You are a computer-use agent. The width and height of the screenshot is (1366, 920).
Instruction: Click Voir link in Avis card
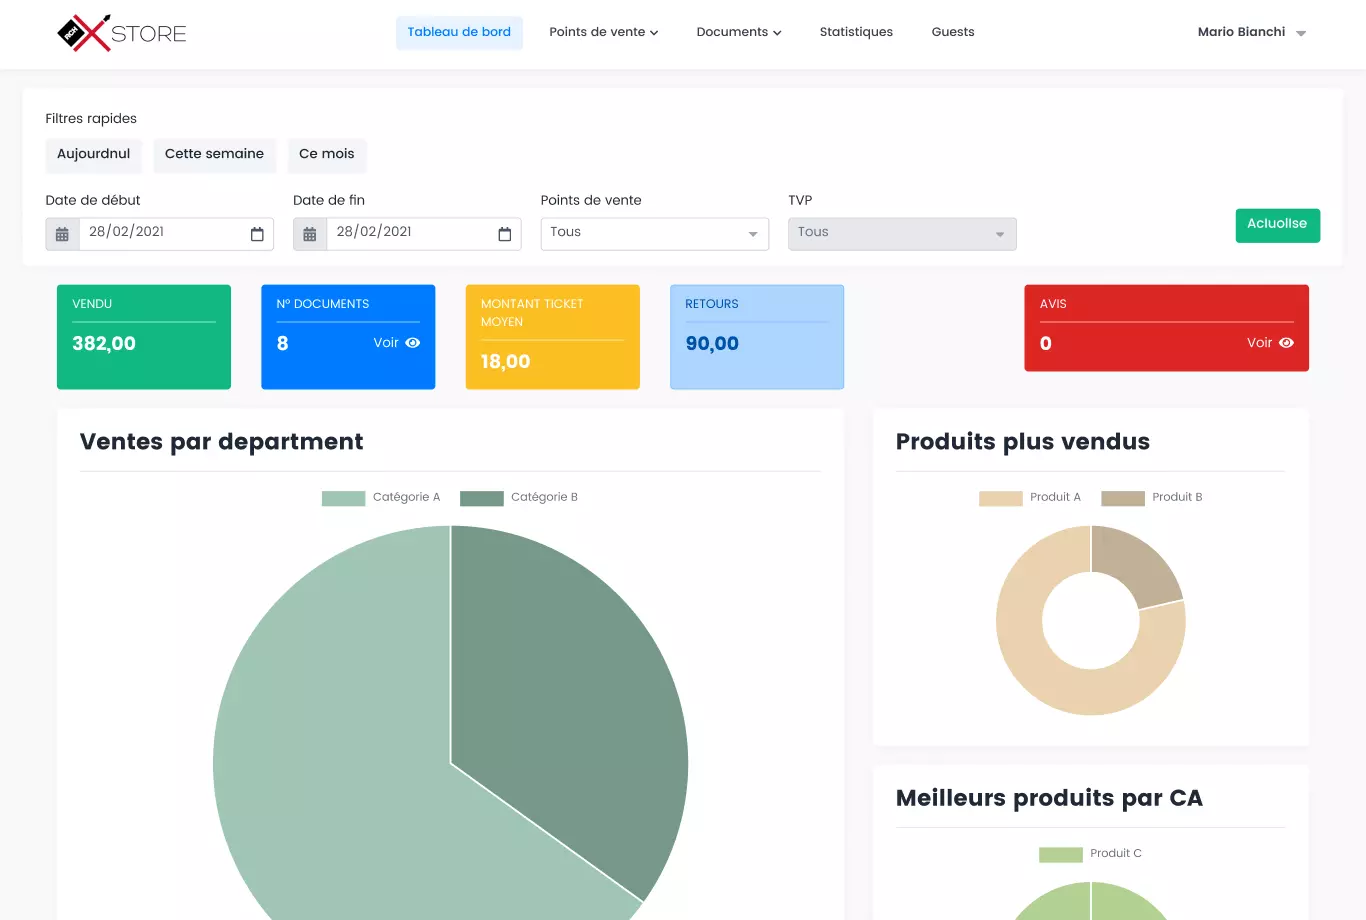pyautogui.click(x=1259, y=343)
